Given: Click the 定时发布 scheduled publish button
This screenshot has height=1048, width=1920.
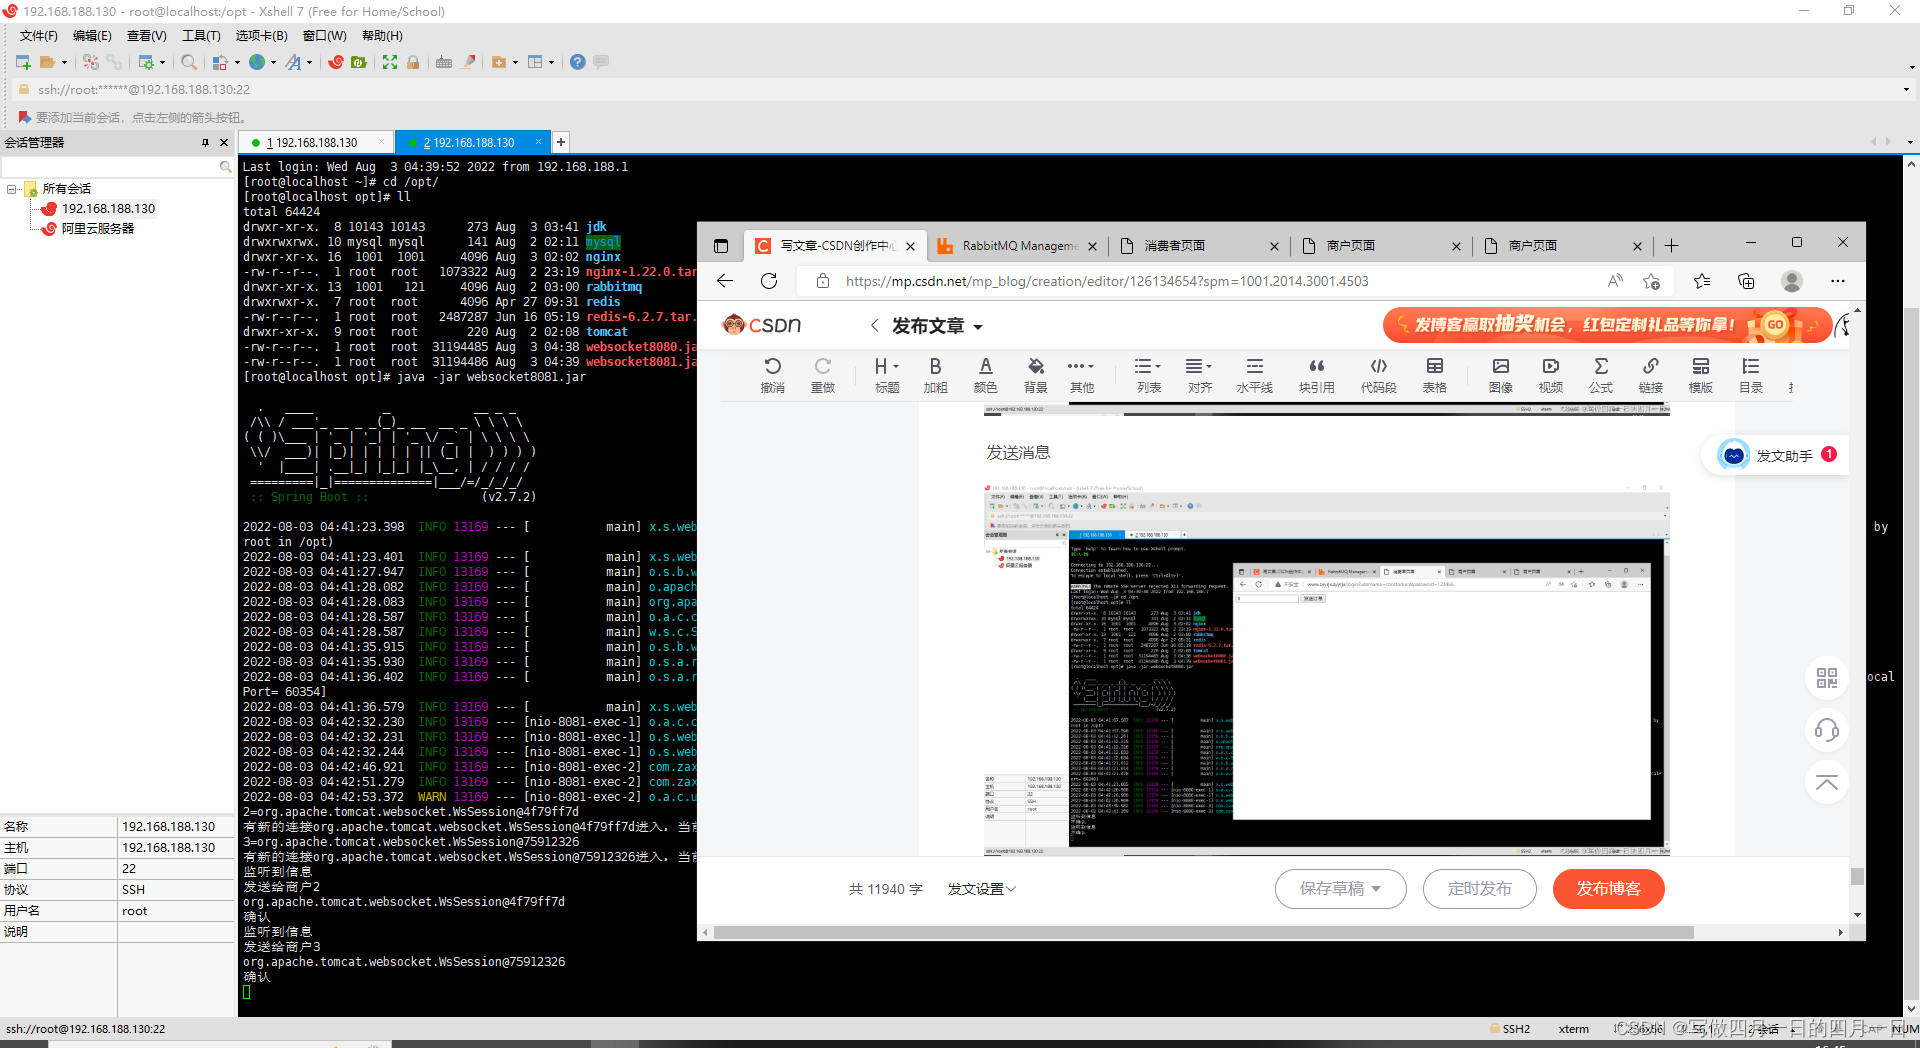Looking at the screenshot, I should (1479, 889).
